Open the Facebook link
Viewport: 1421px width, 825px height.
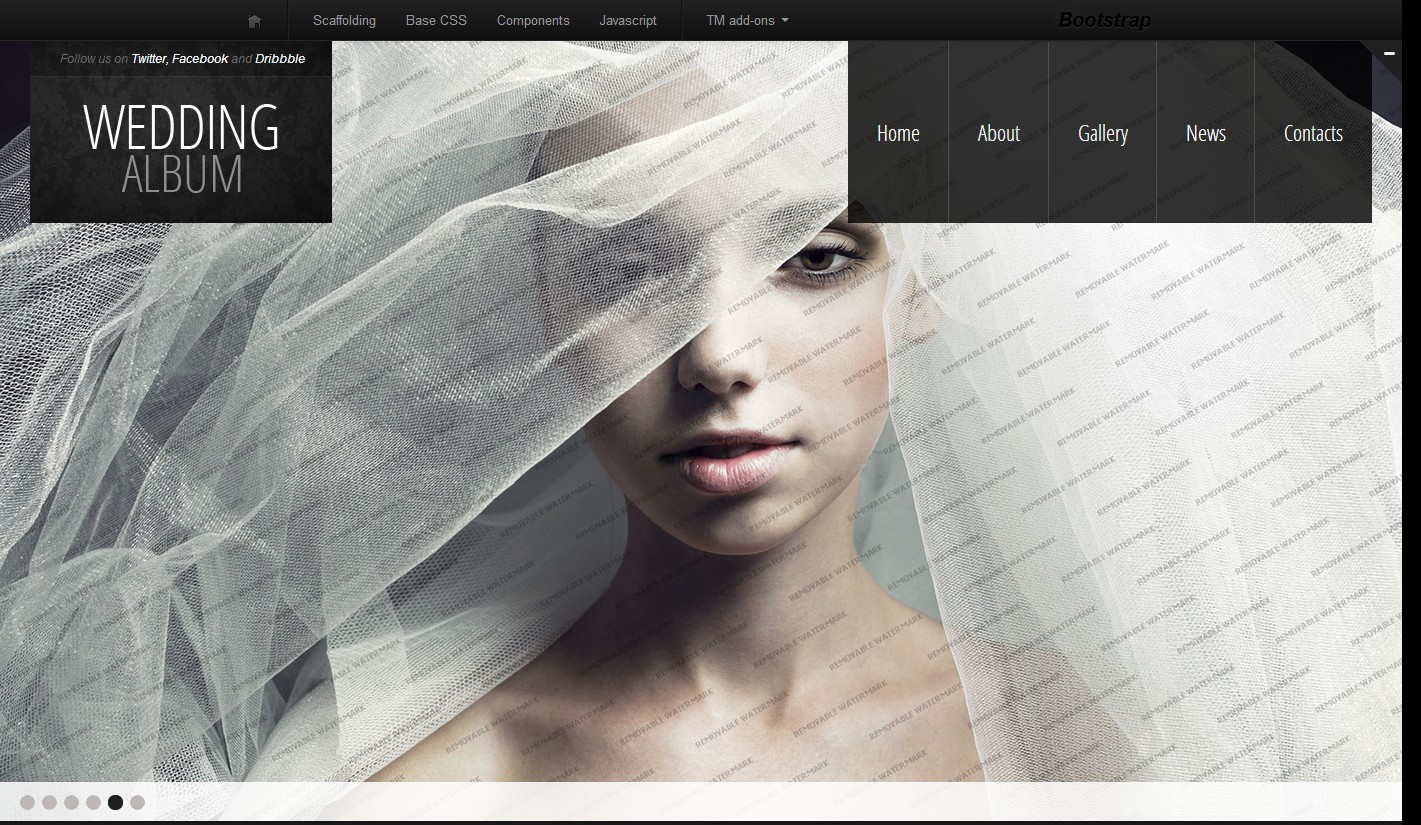[x=200, y=59]
